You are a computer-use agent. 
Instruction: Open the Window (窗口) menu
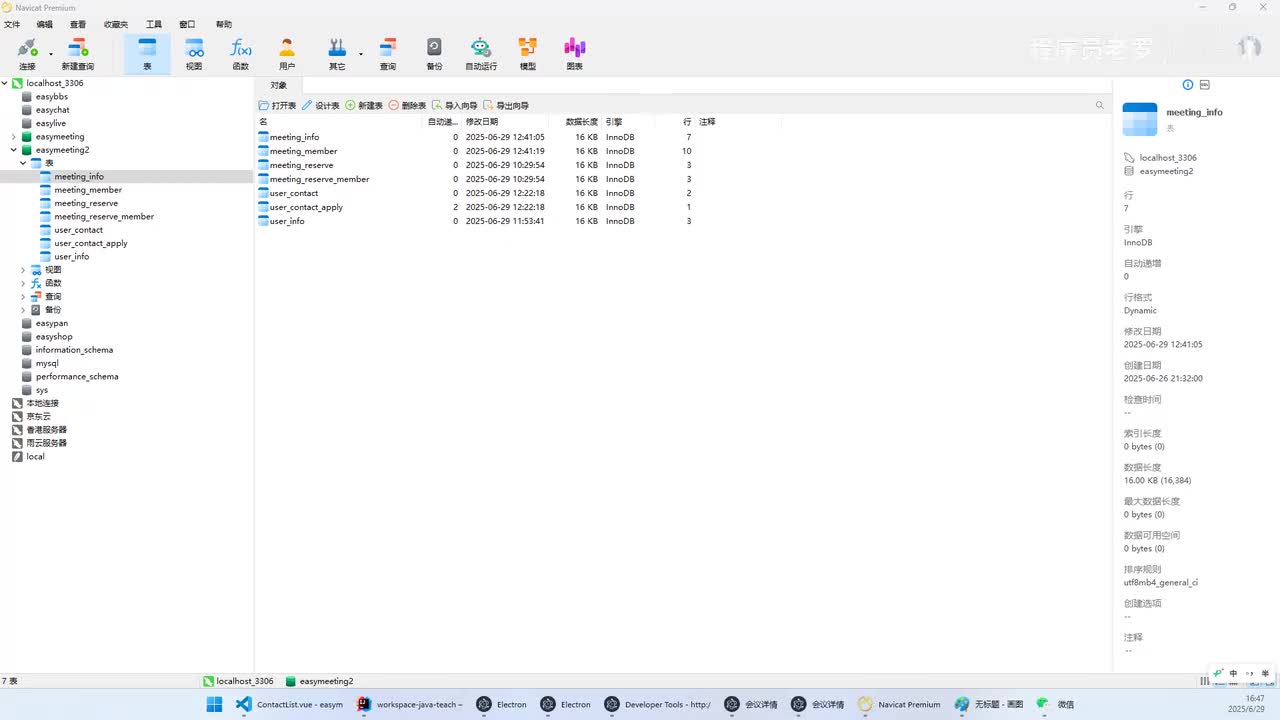187,24
